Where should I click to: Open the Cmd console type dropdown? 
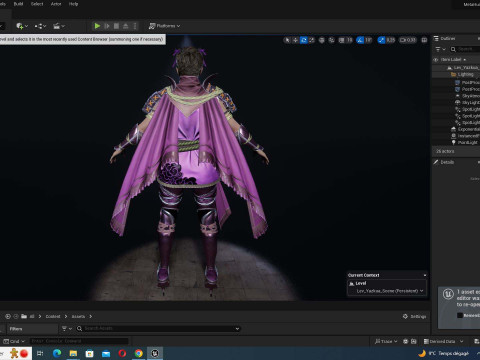point(14,341)
